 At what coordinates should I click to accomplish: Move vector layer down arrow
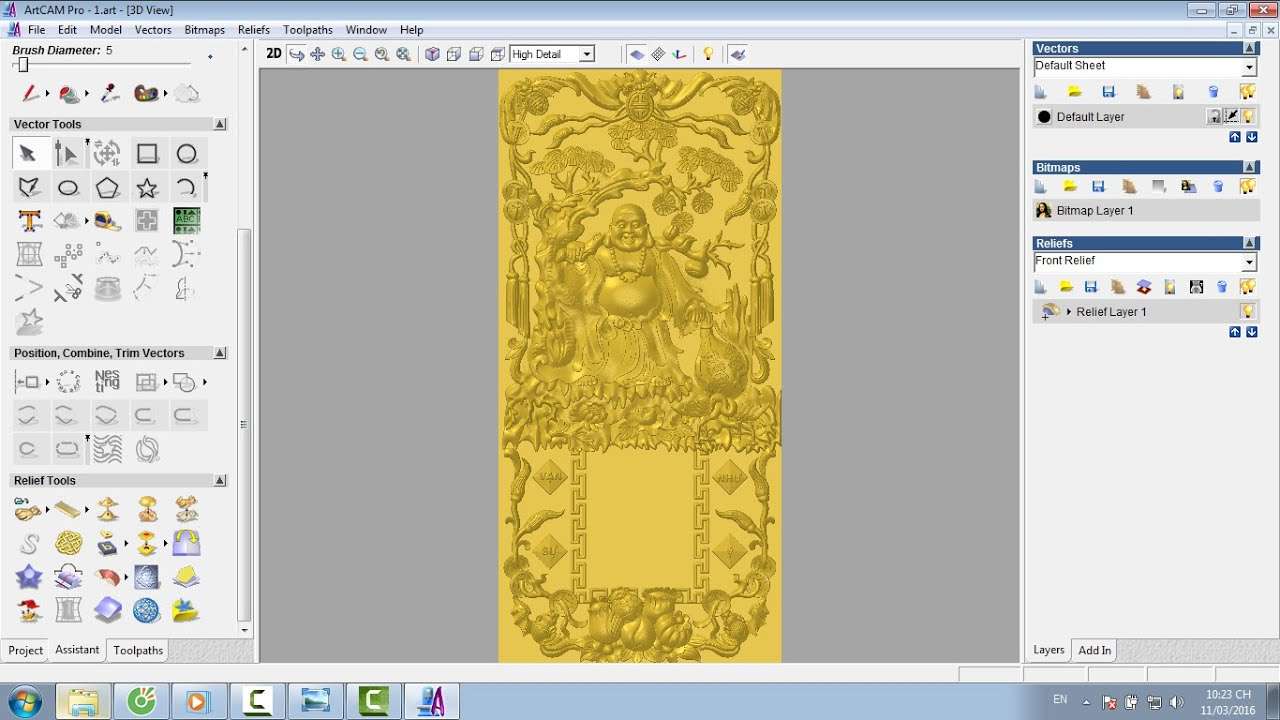(1251, 137)
